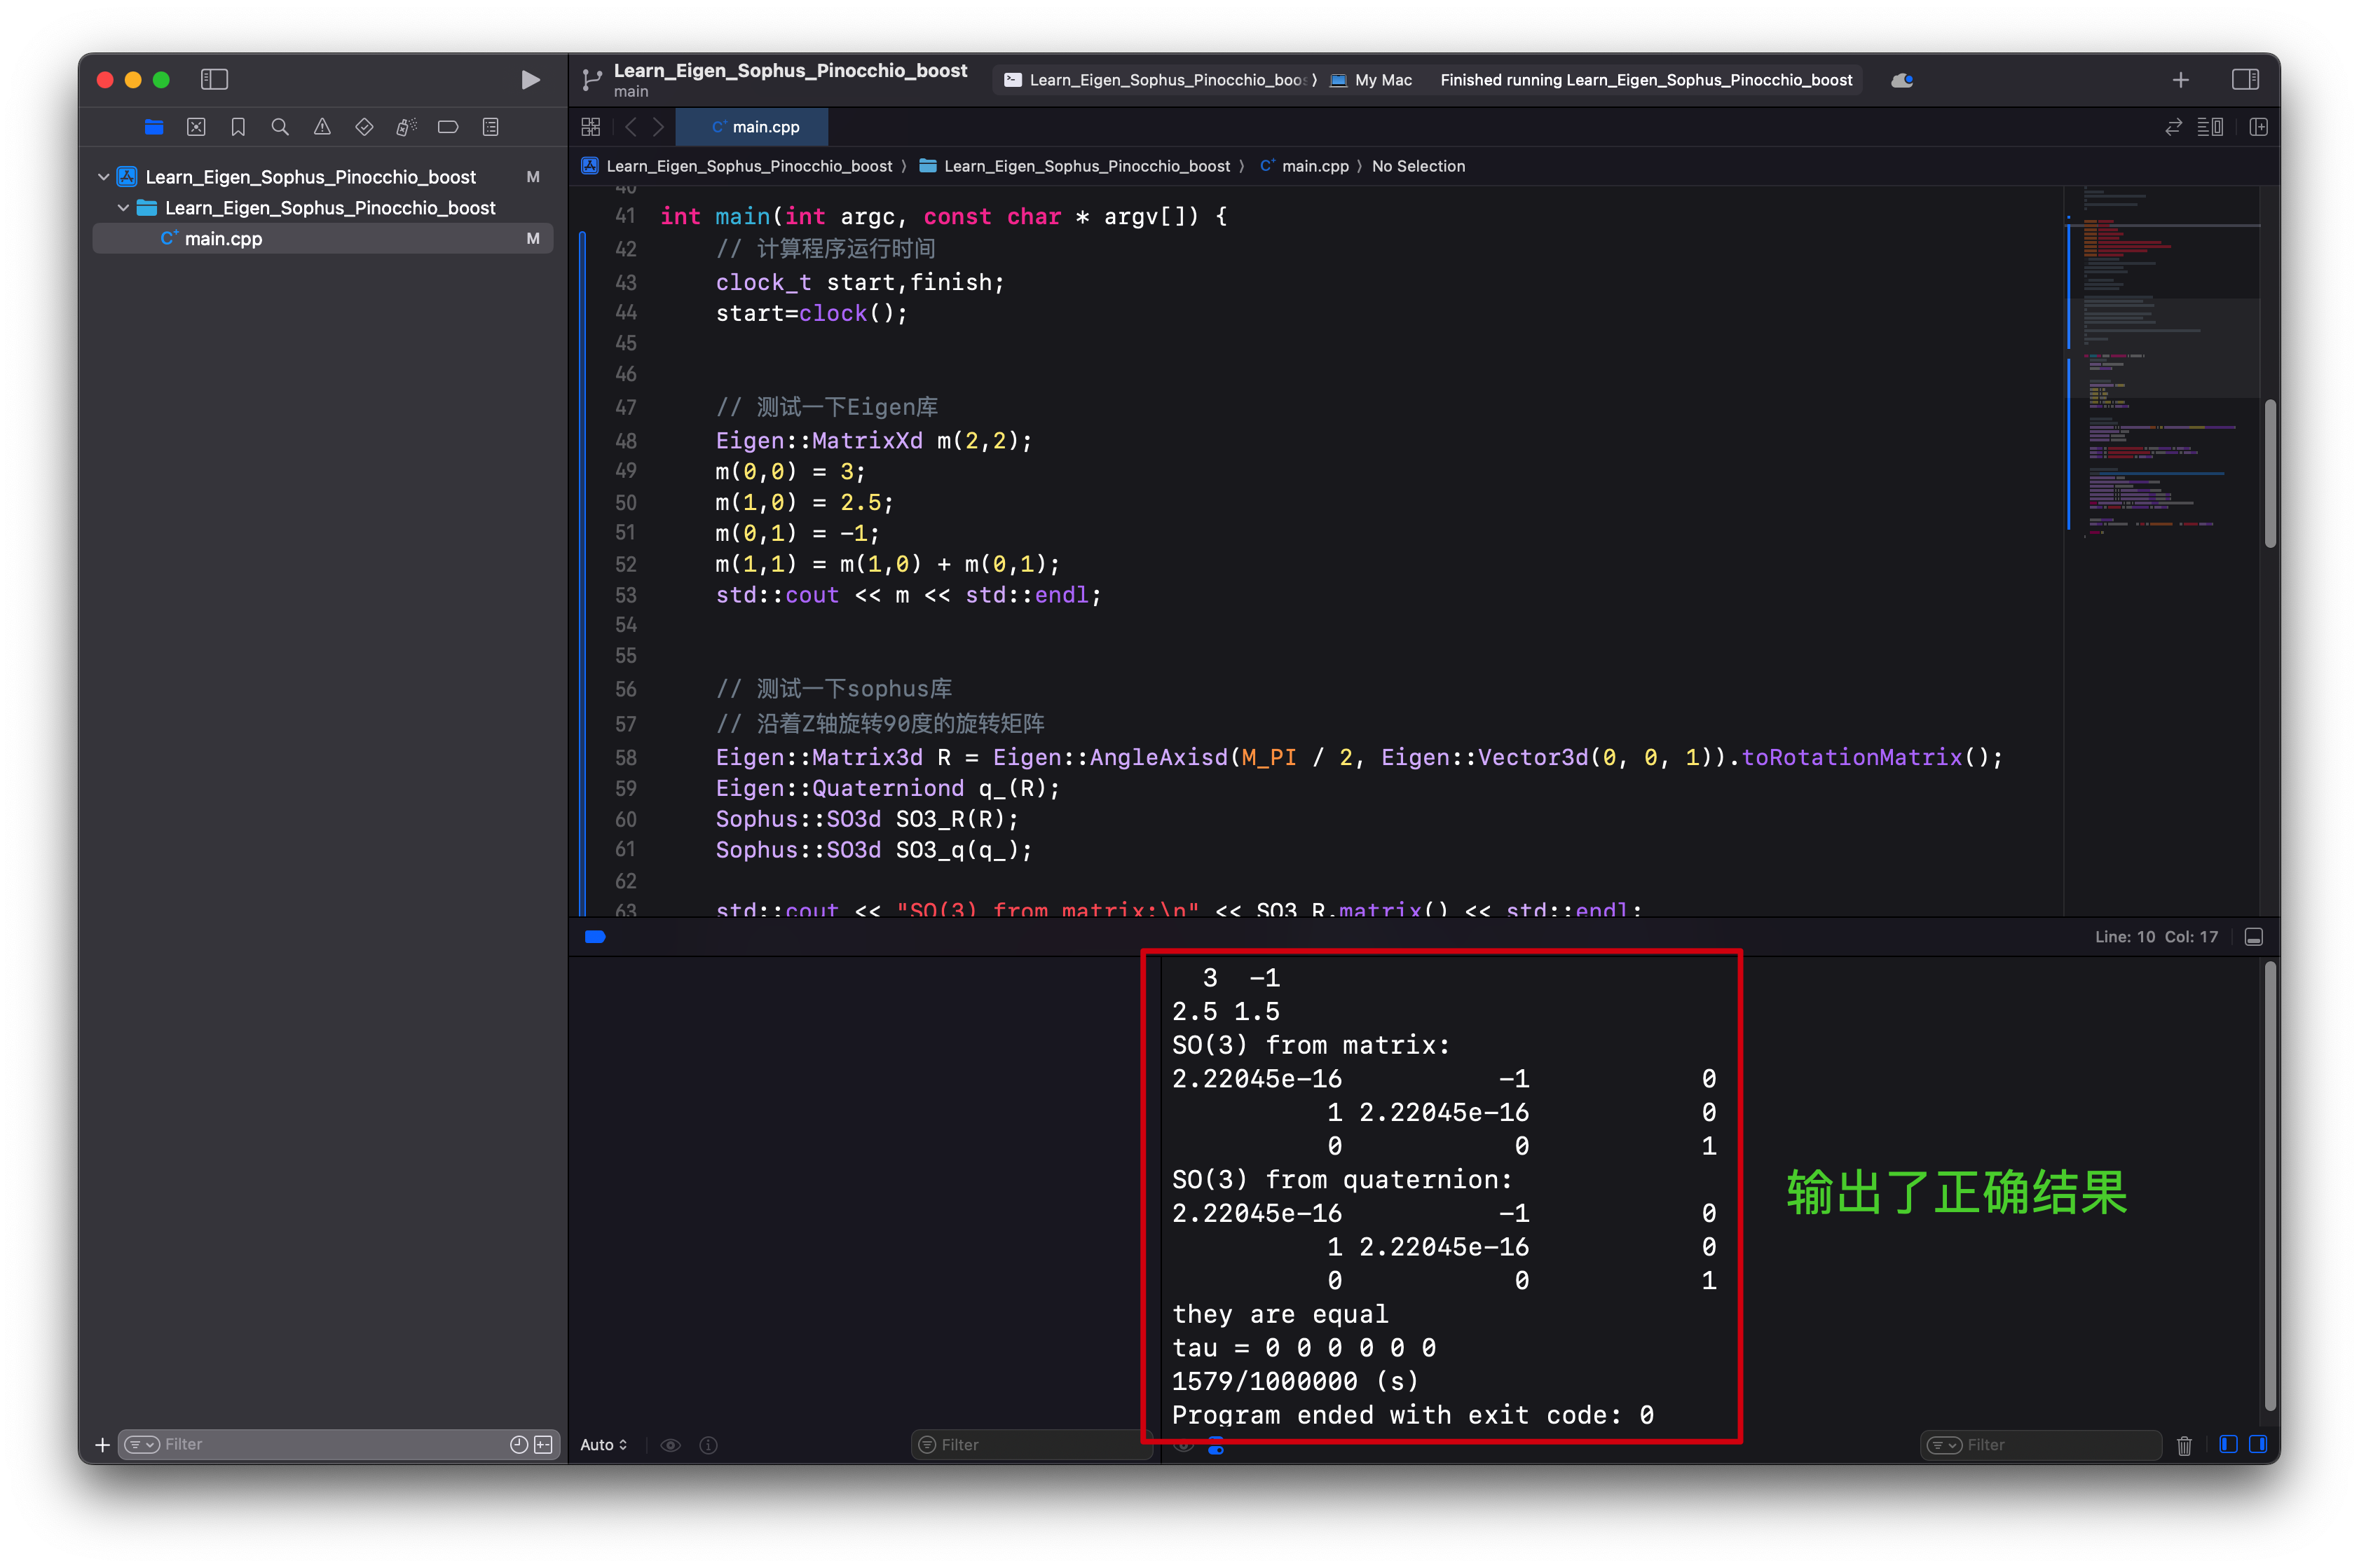The height and width of the screenshot is (1568, 2359).
Task: Hide the debug area bottom panel
Action: 2254,937
